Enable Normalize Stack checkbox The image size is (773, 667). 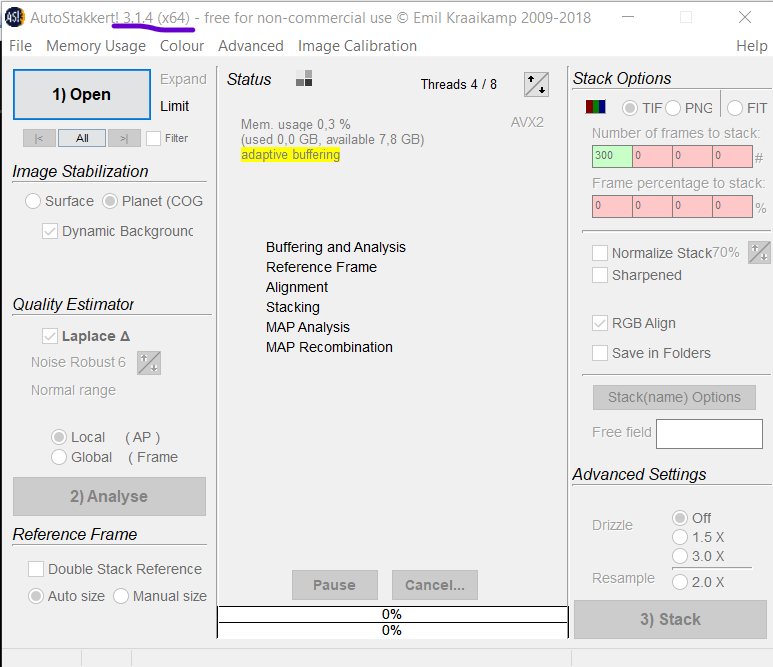point(599,253)
